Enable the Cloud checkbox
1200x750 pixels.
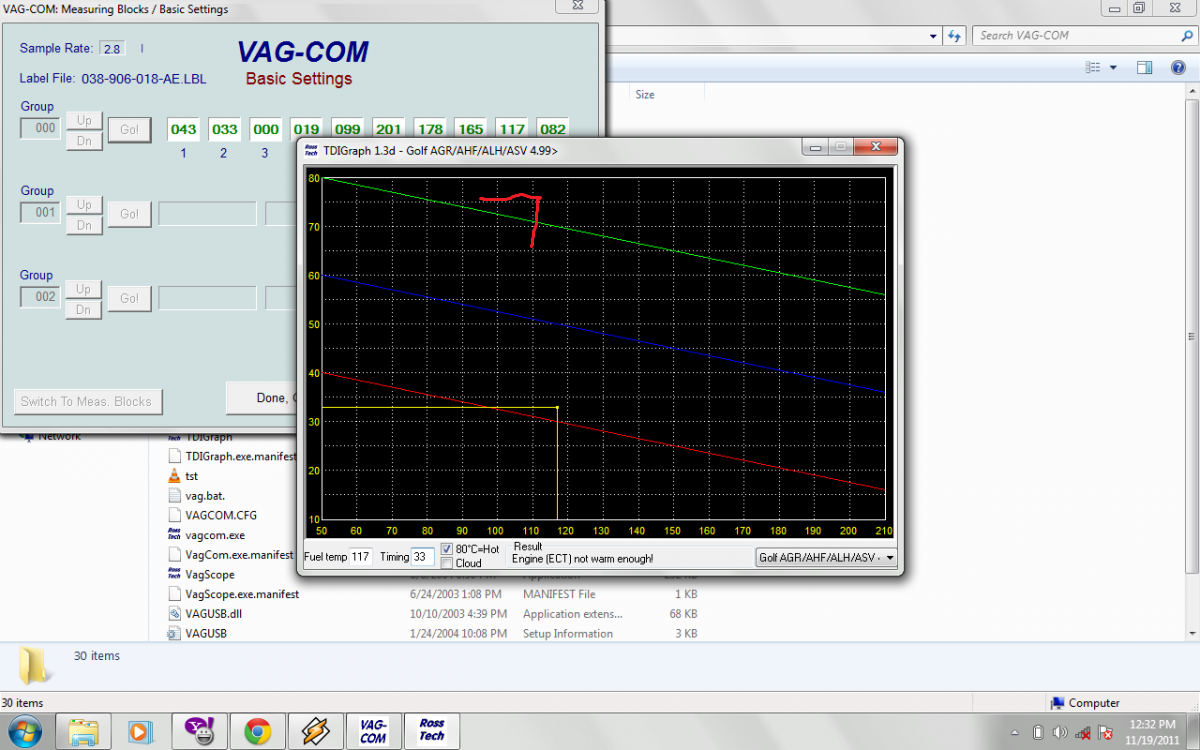pyautogui.click(x=447, y=563)
